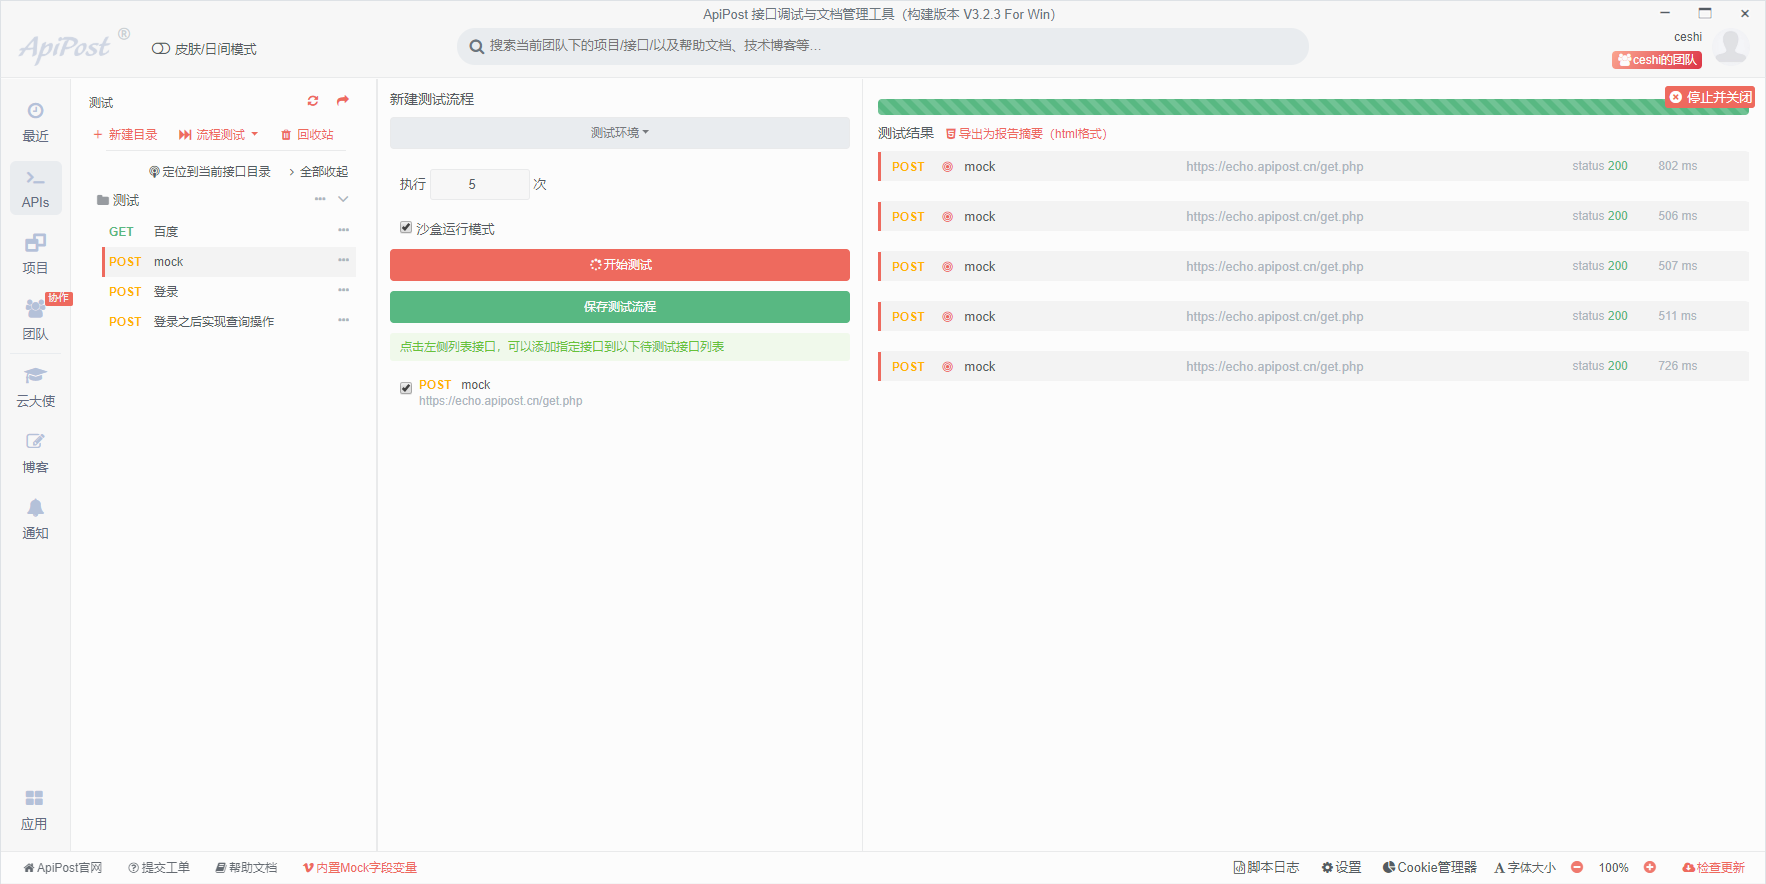Viewport: 1766px width, 884px height.
Task: Click the search magnifier icon
Action: pos(477,46)
